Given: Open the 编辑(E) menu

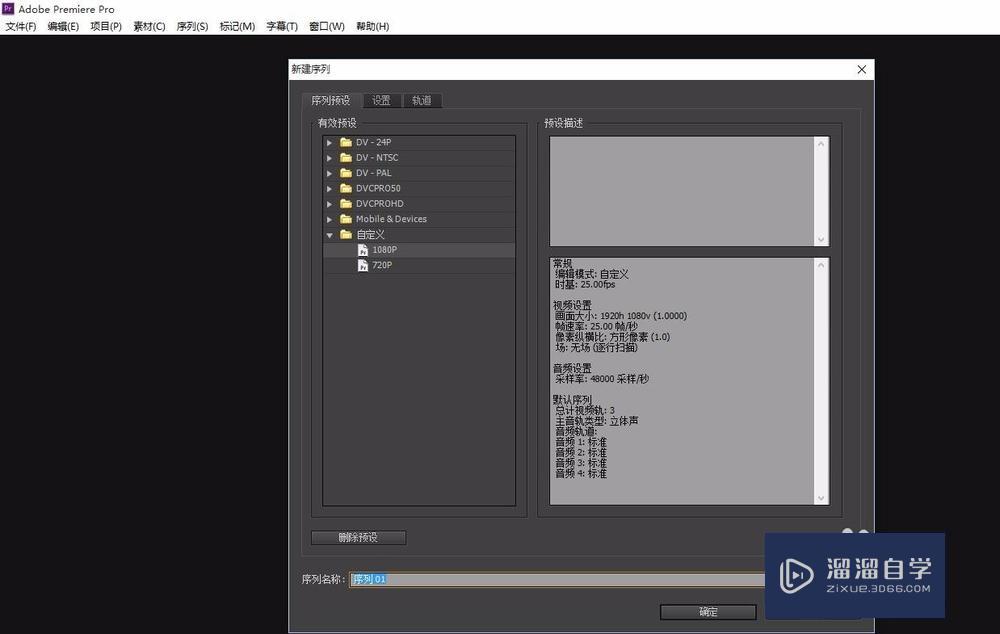Looking at the screenshot, I should 63,26.
